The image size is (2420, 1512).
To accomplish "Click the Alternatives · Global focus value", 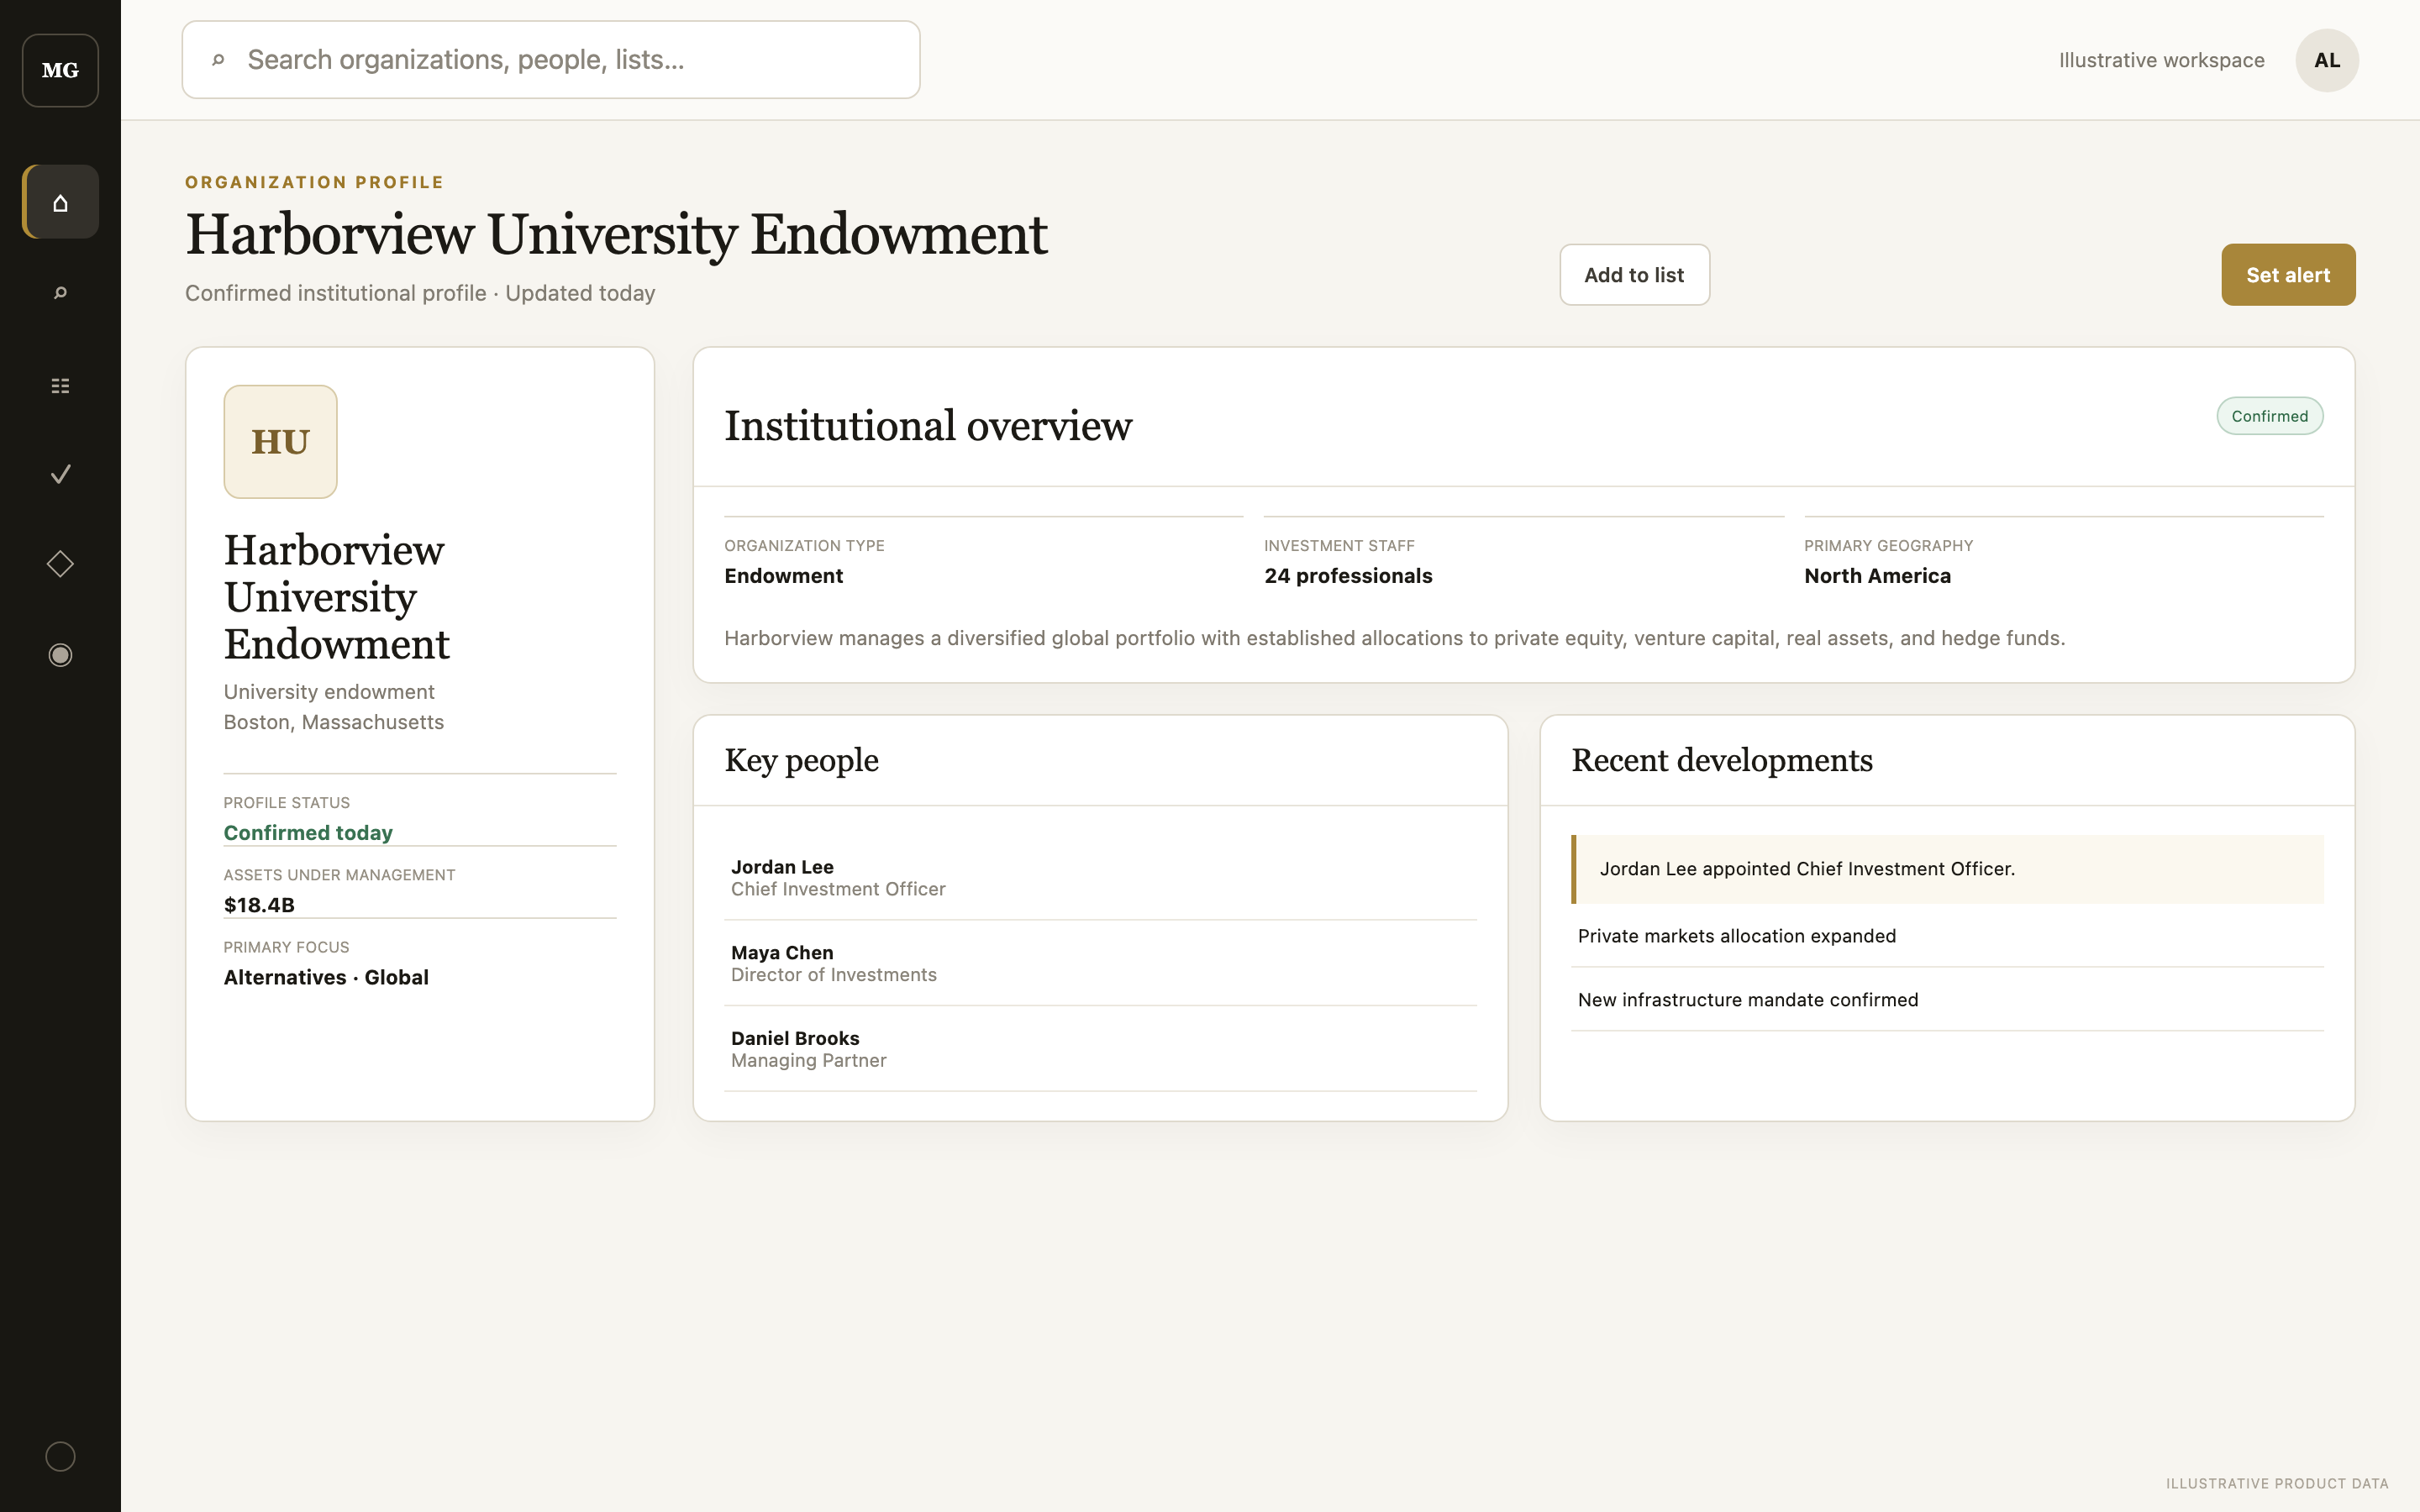I will pyautogui.click(x=326, y=977).
